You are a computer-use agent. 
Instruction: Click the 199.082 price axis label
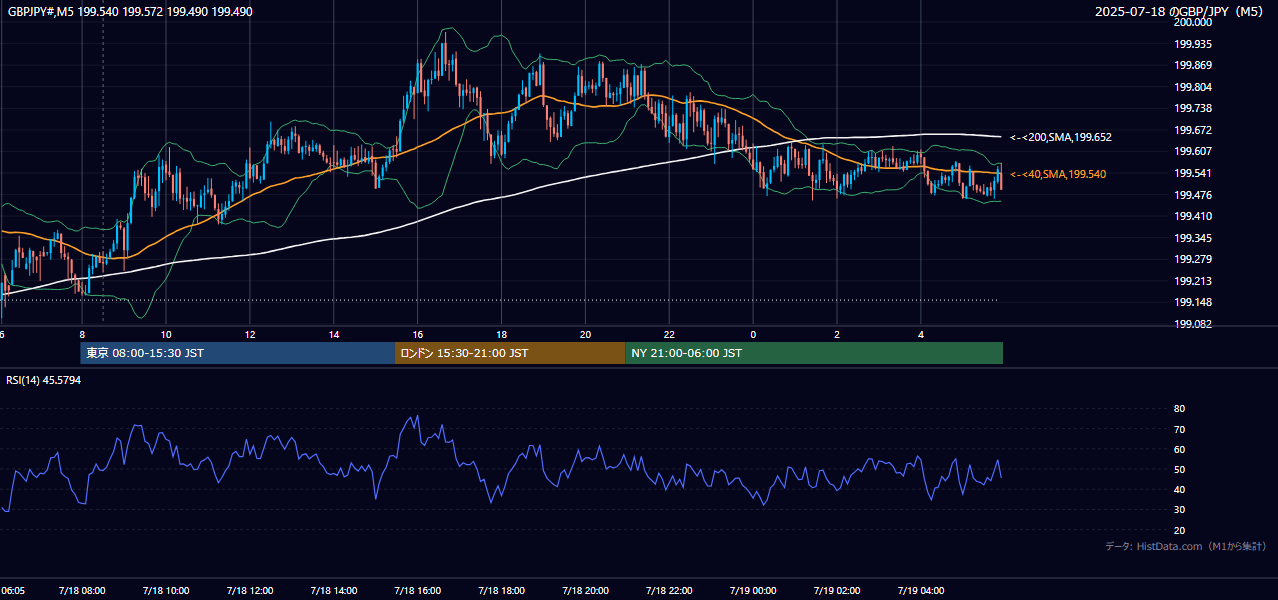pyautogui.click(x=1195, y=324)
